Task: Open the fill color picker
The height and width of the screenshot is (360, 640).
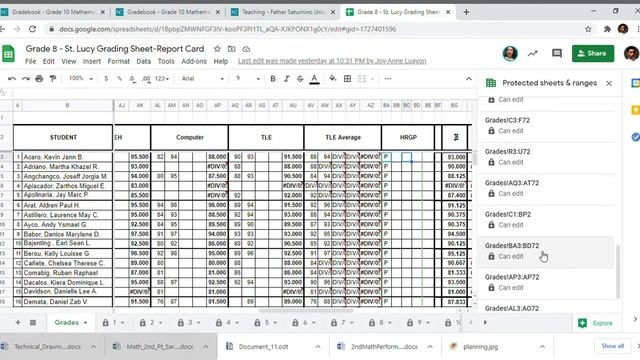Action: [x=333, y=78]
